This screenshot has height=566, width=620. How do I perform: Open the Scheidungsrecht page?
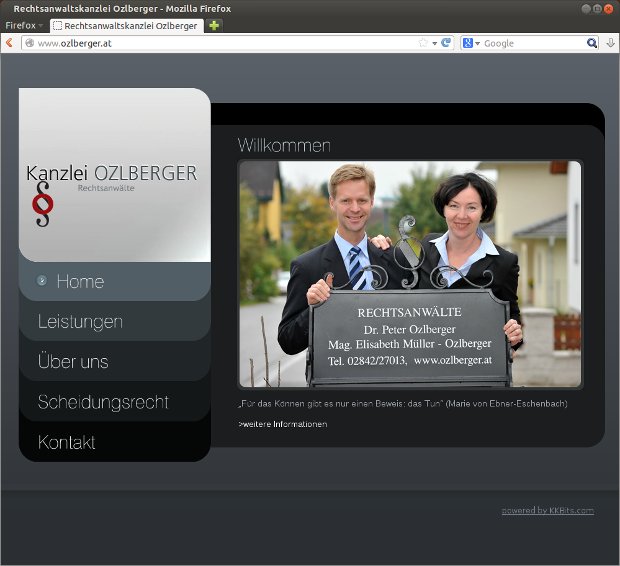point(115,402)
